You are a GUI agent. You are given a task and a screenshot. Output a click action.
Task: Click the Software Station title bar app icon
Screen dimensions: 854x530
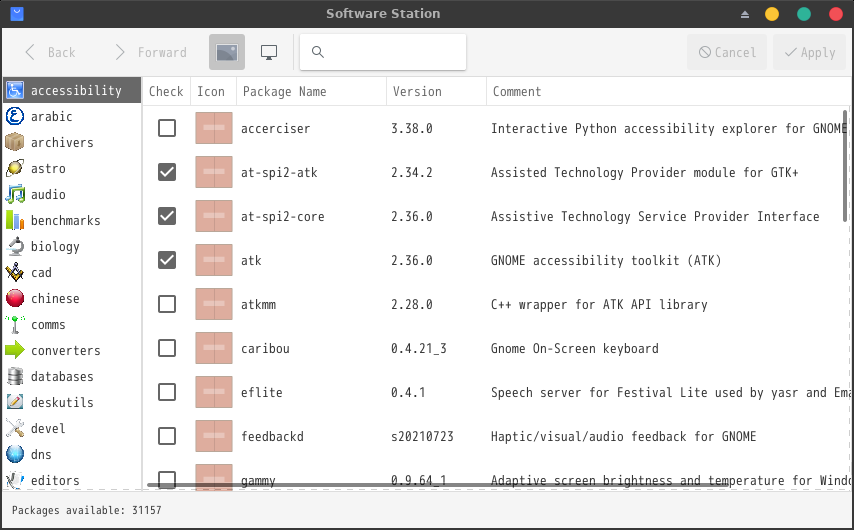tap(17, 14)
